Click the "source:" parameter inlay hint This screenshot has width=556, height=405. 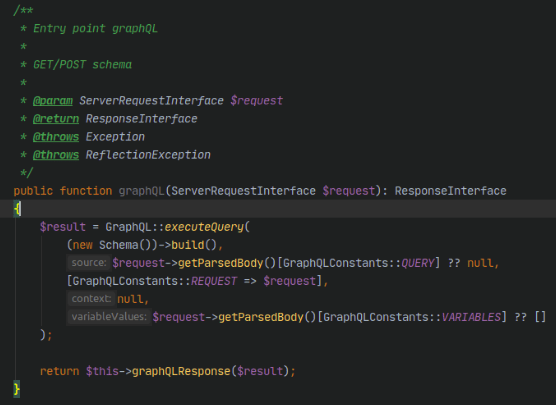(x=89, y=263)
